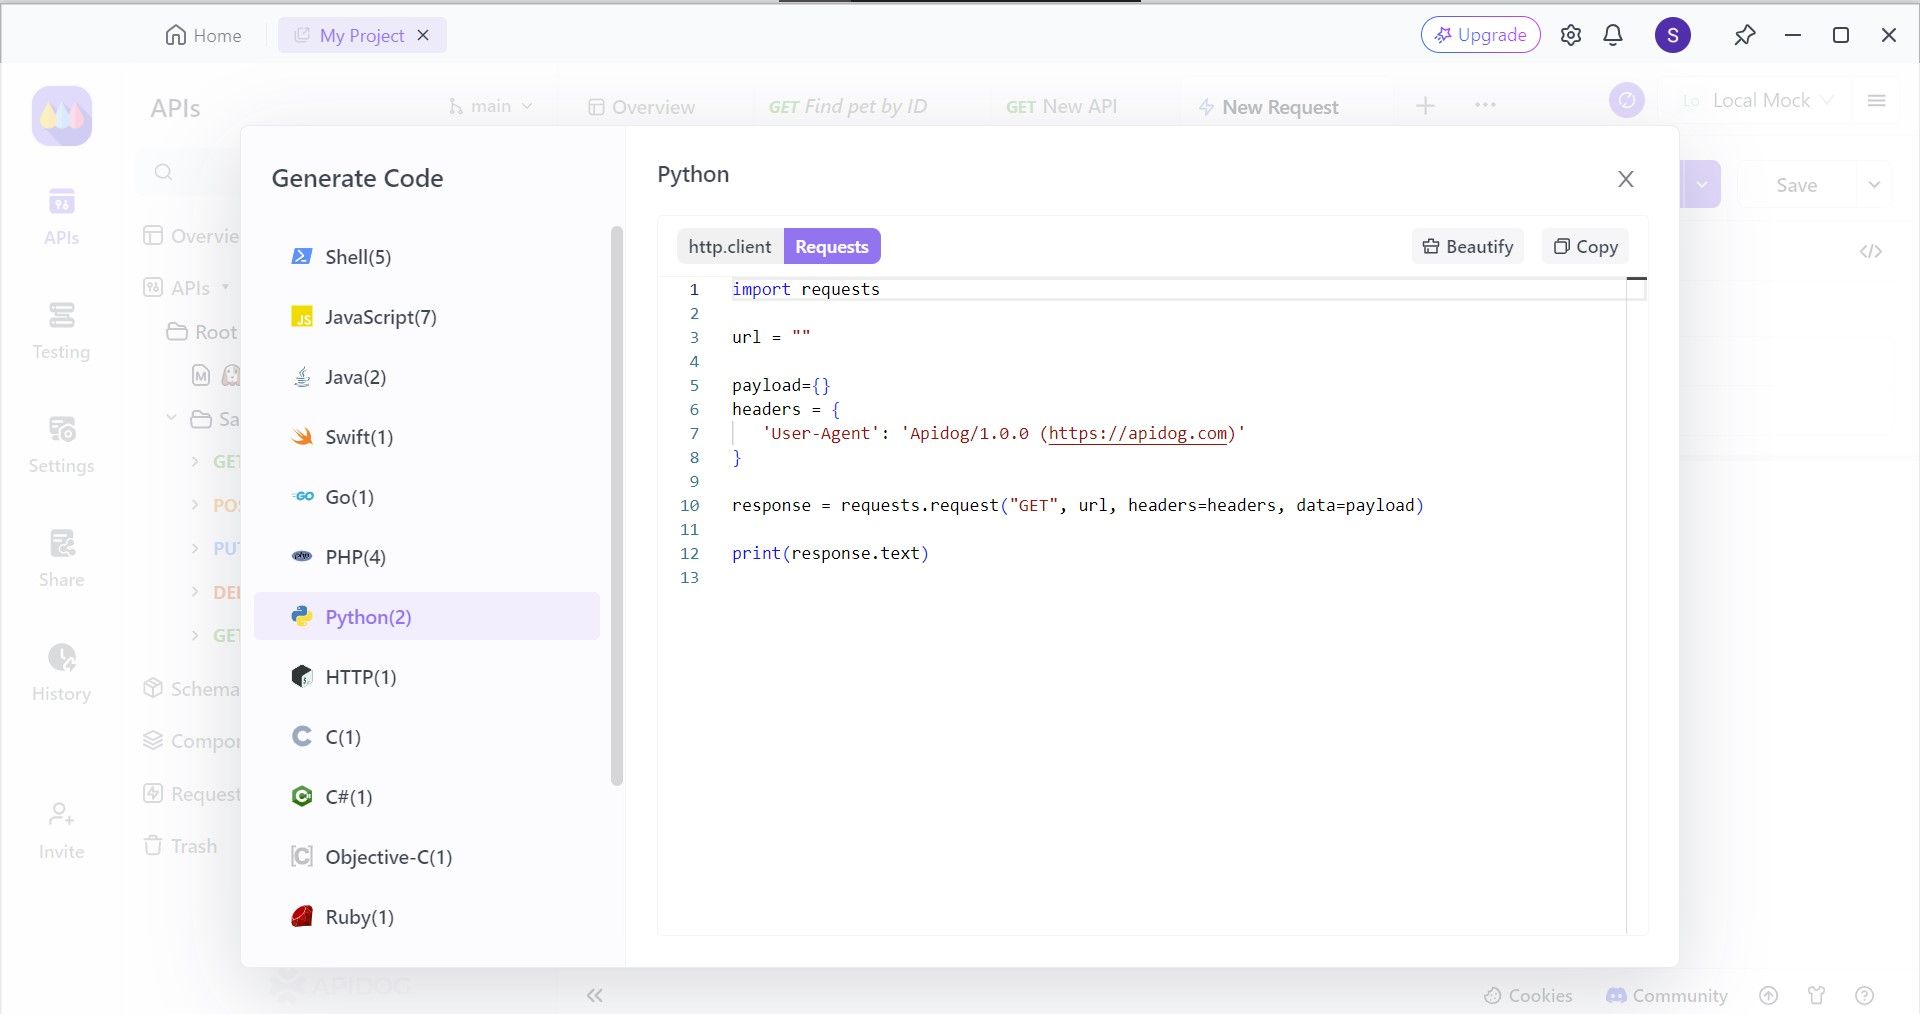Select the Requests library toggle

tap(831, 247)
